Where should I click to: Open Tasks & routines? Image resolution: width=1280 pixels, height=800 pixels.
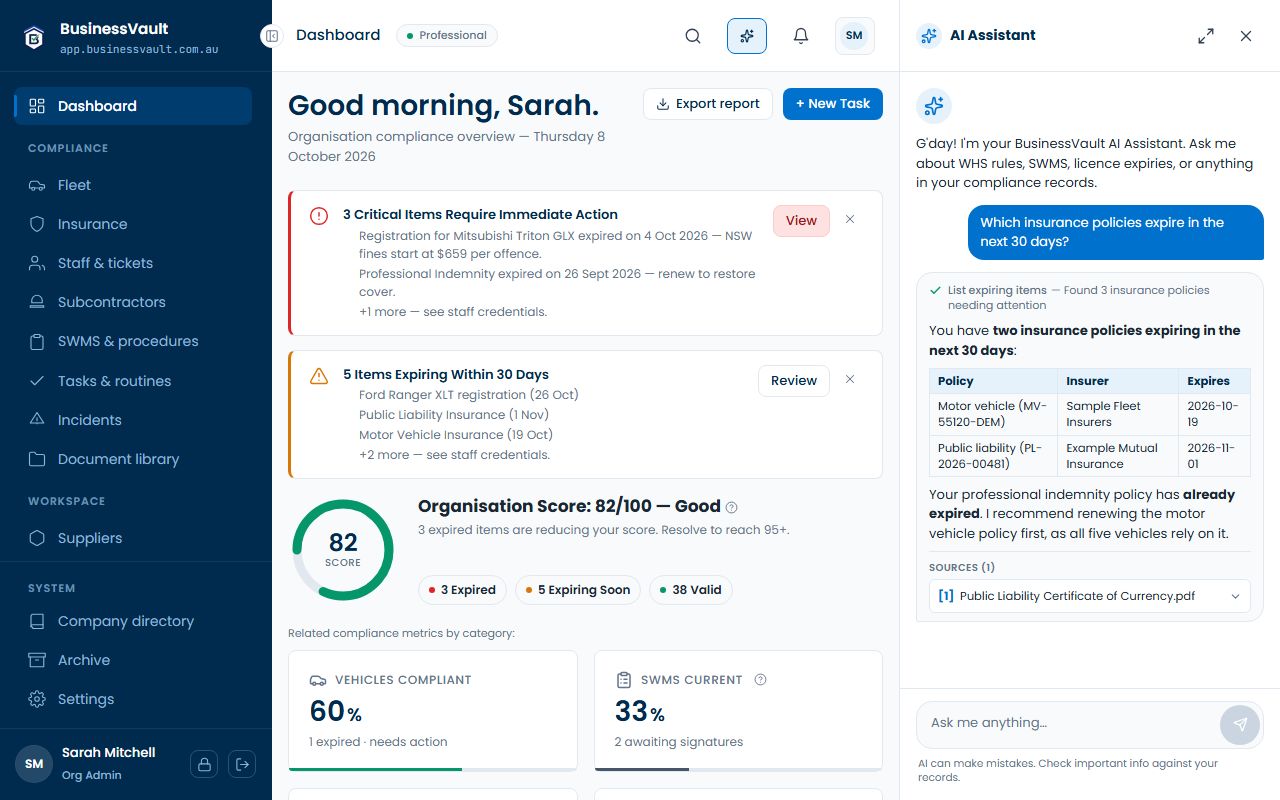pos(133,381)
